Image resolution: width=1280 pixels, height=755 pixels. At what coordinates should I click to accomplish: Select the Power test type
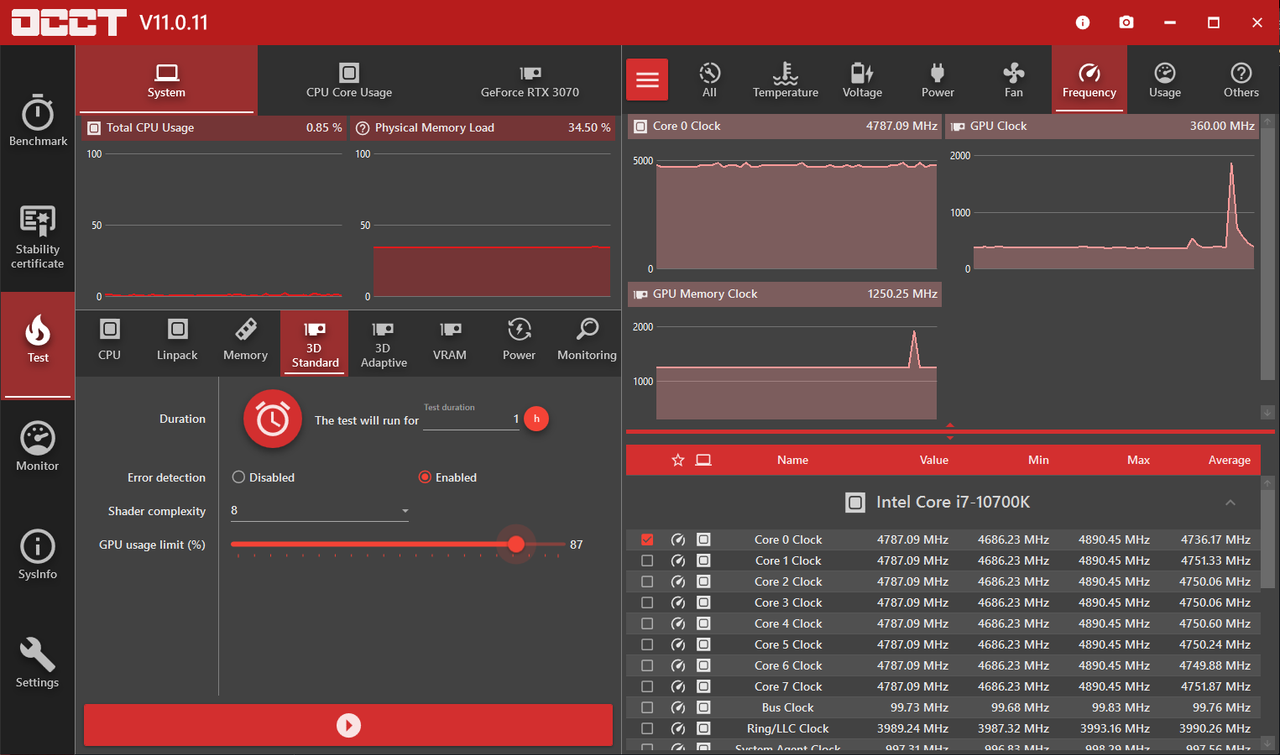click(519, 340)
